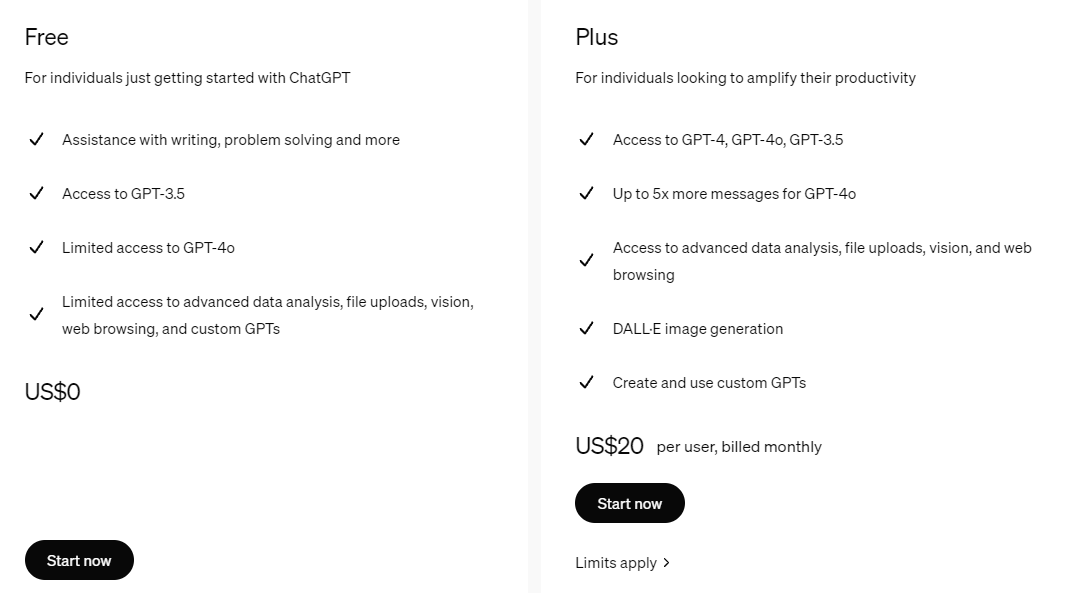The width and height of the screenshot is (1069, 593).
Task: Click the US$20 price text
Action: click(x=609, y=446)
